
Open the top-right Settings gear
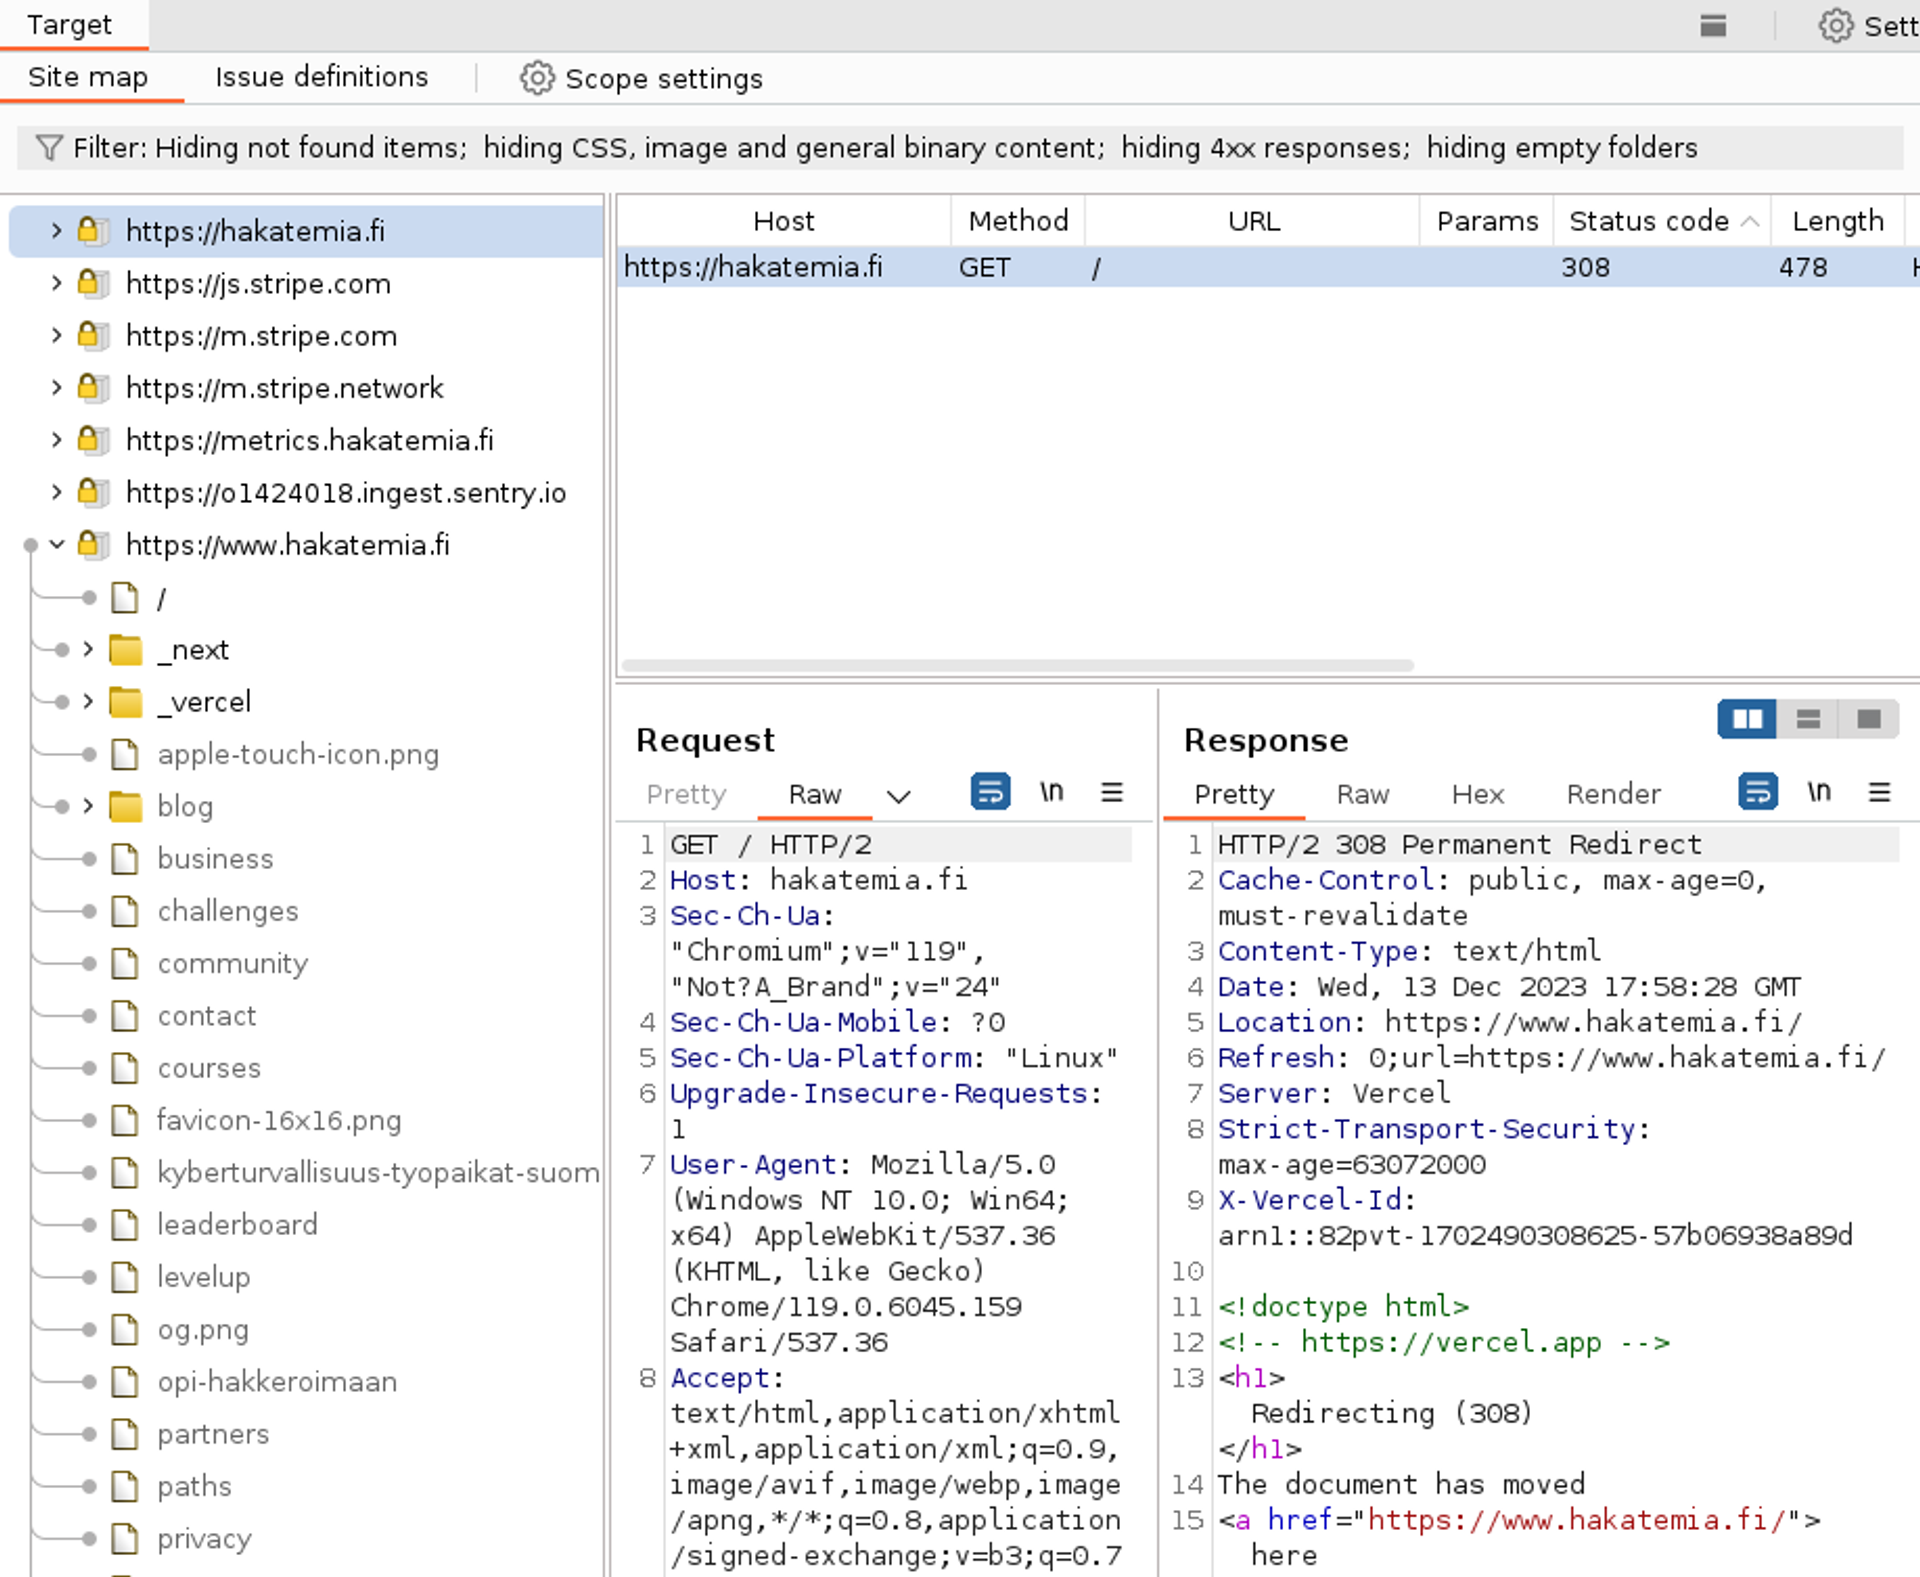pyautogui.click(x=1835, y=26)
